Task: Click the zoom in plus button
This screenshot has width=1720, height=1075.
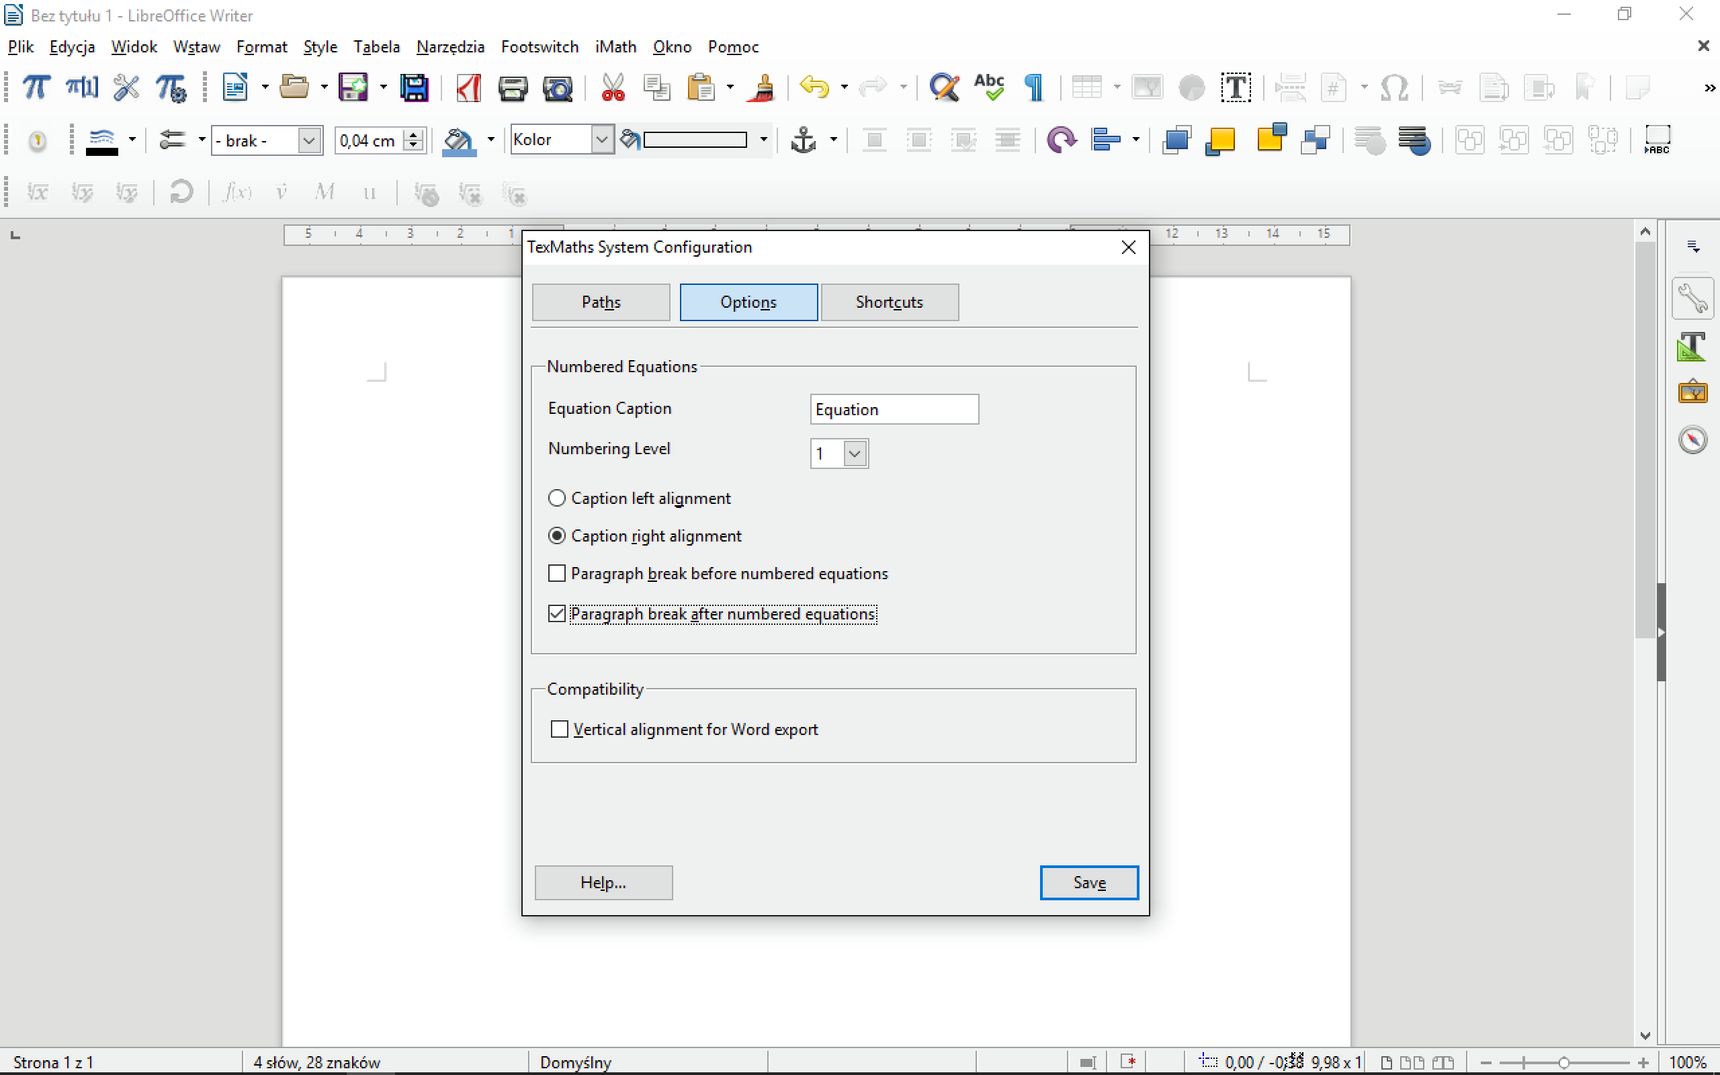Action: pos(1643,1062)
